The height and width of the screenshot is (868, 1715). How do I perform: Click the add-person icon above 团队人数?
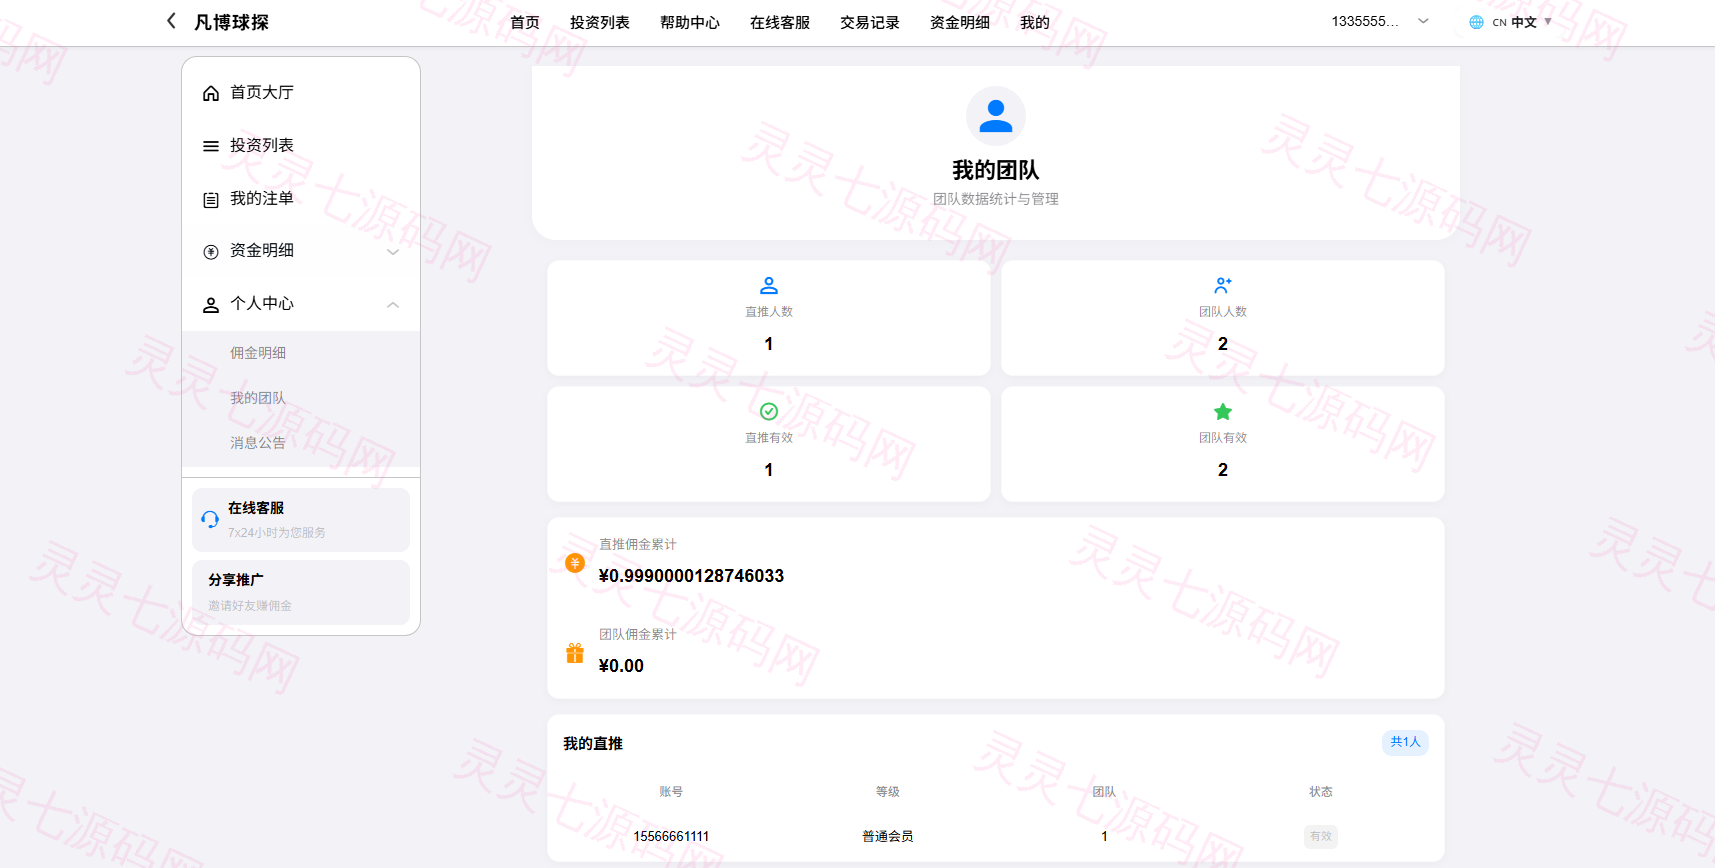(x=1223, y=286)
